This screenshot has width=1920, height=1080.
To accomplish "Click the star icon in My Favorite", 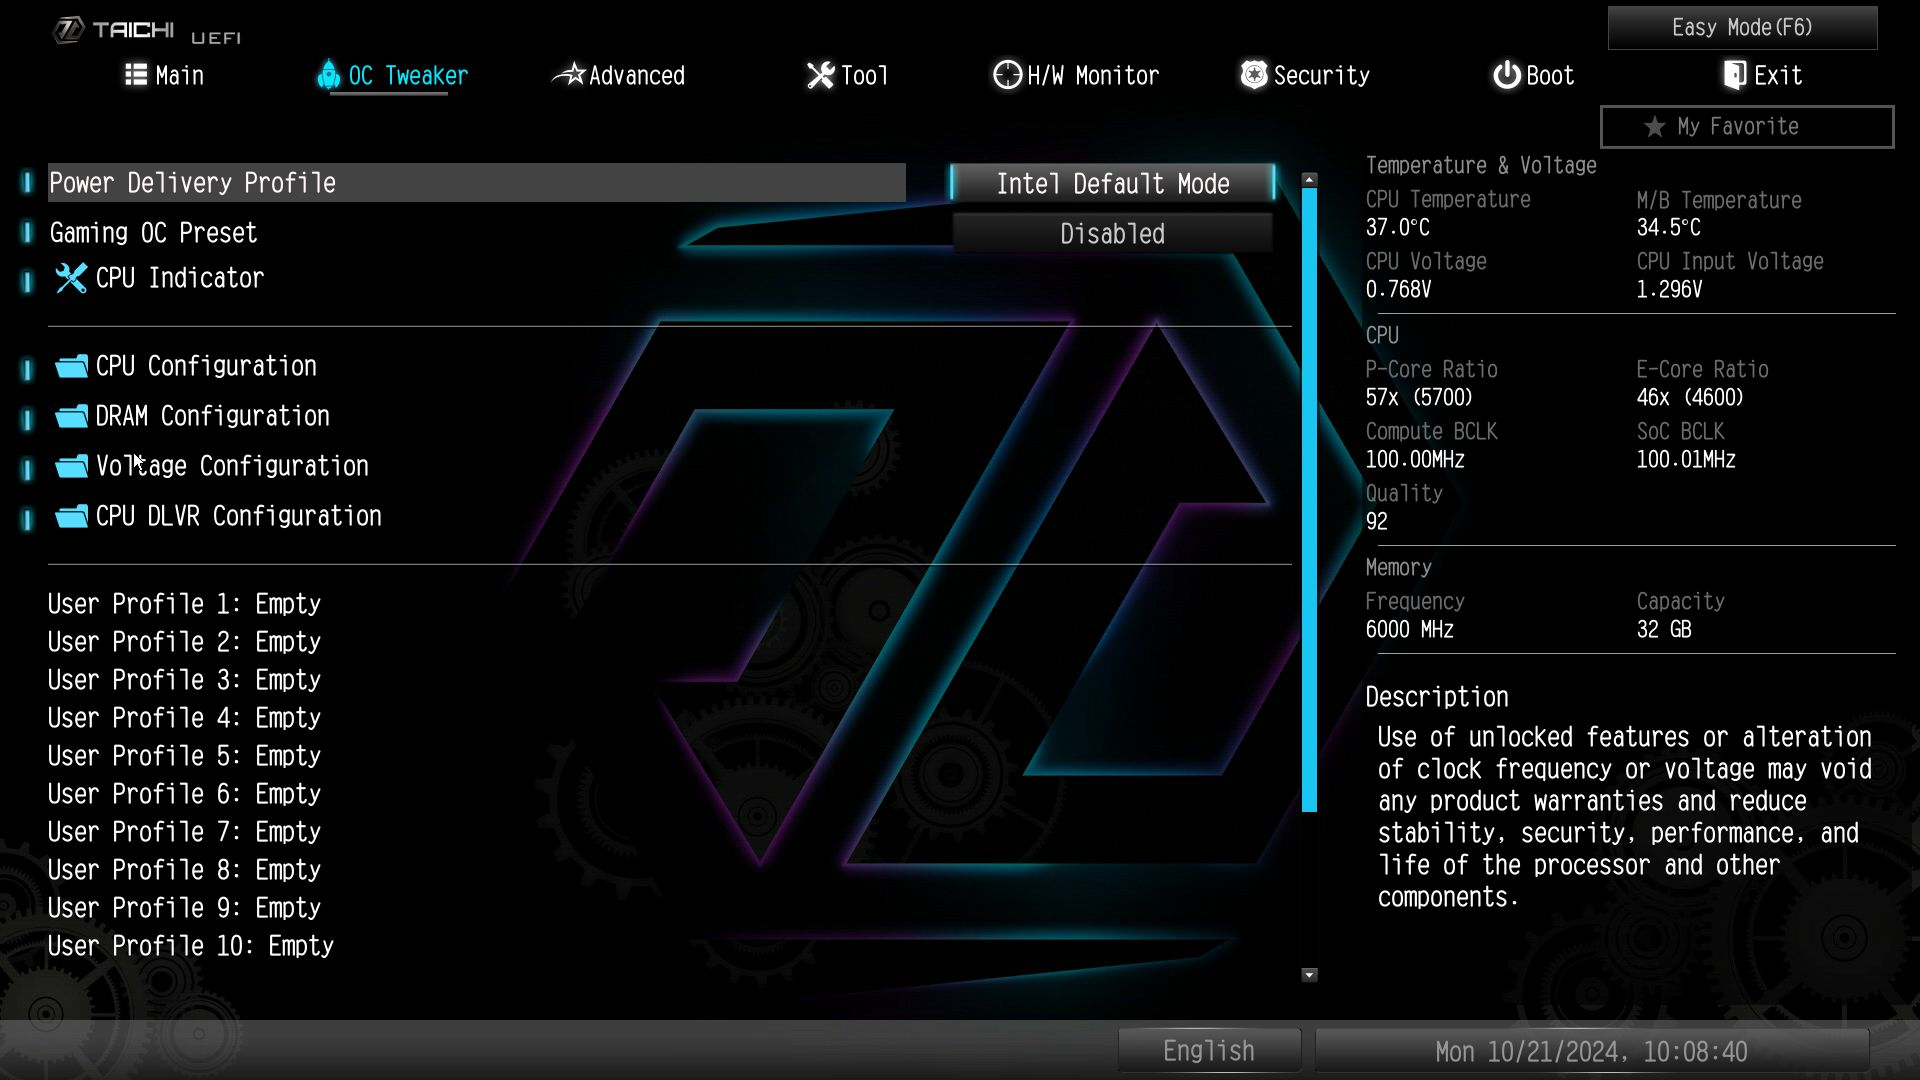I will 1655,127.
